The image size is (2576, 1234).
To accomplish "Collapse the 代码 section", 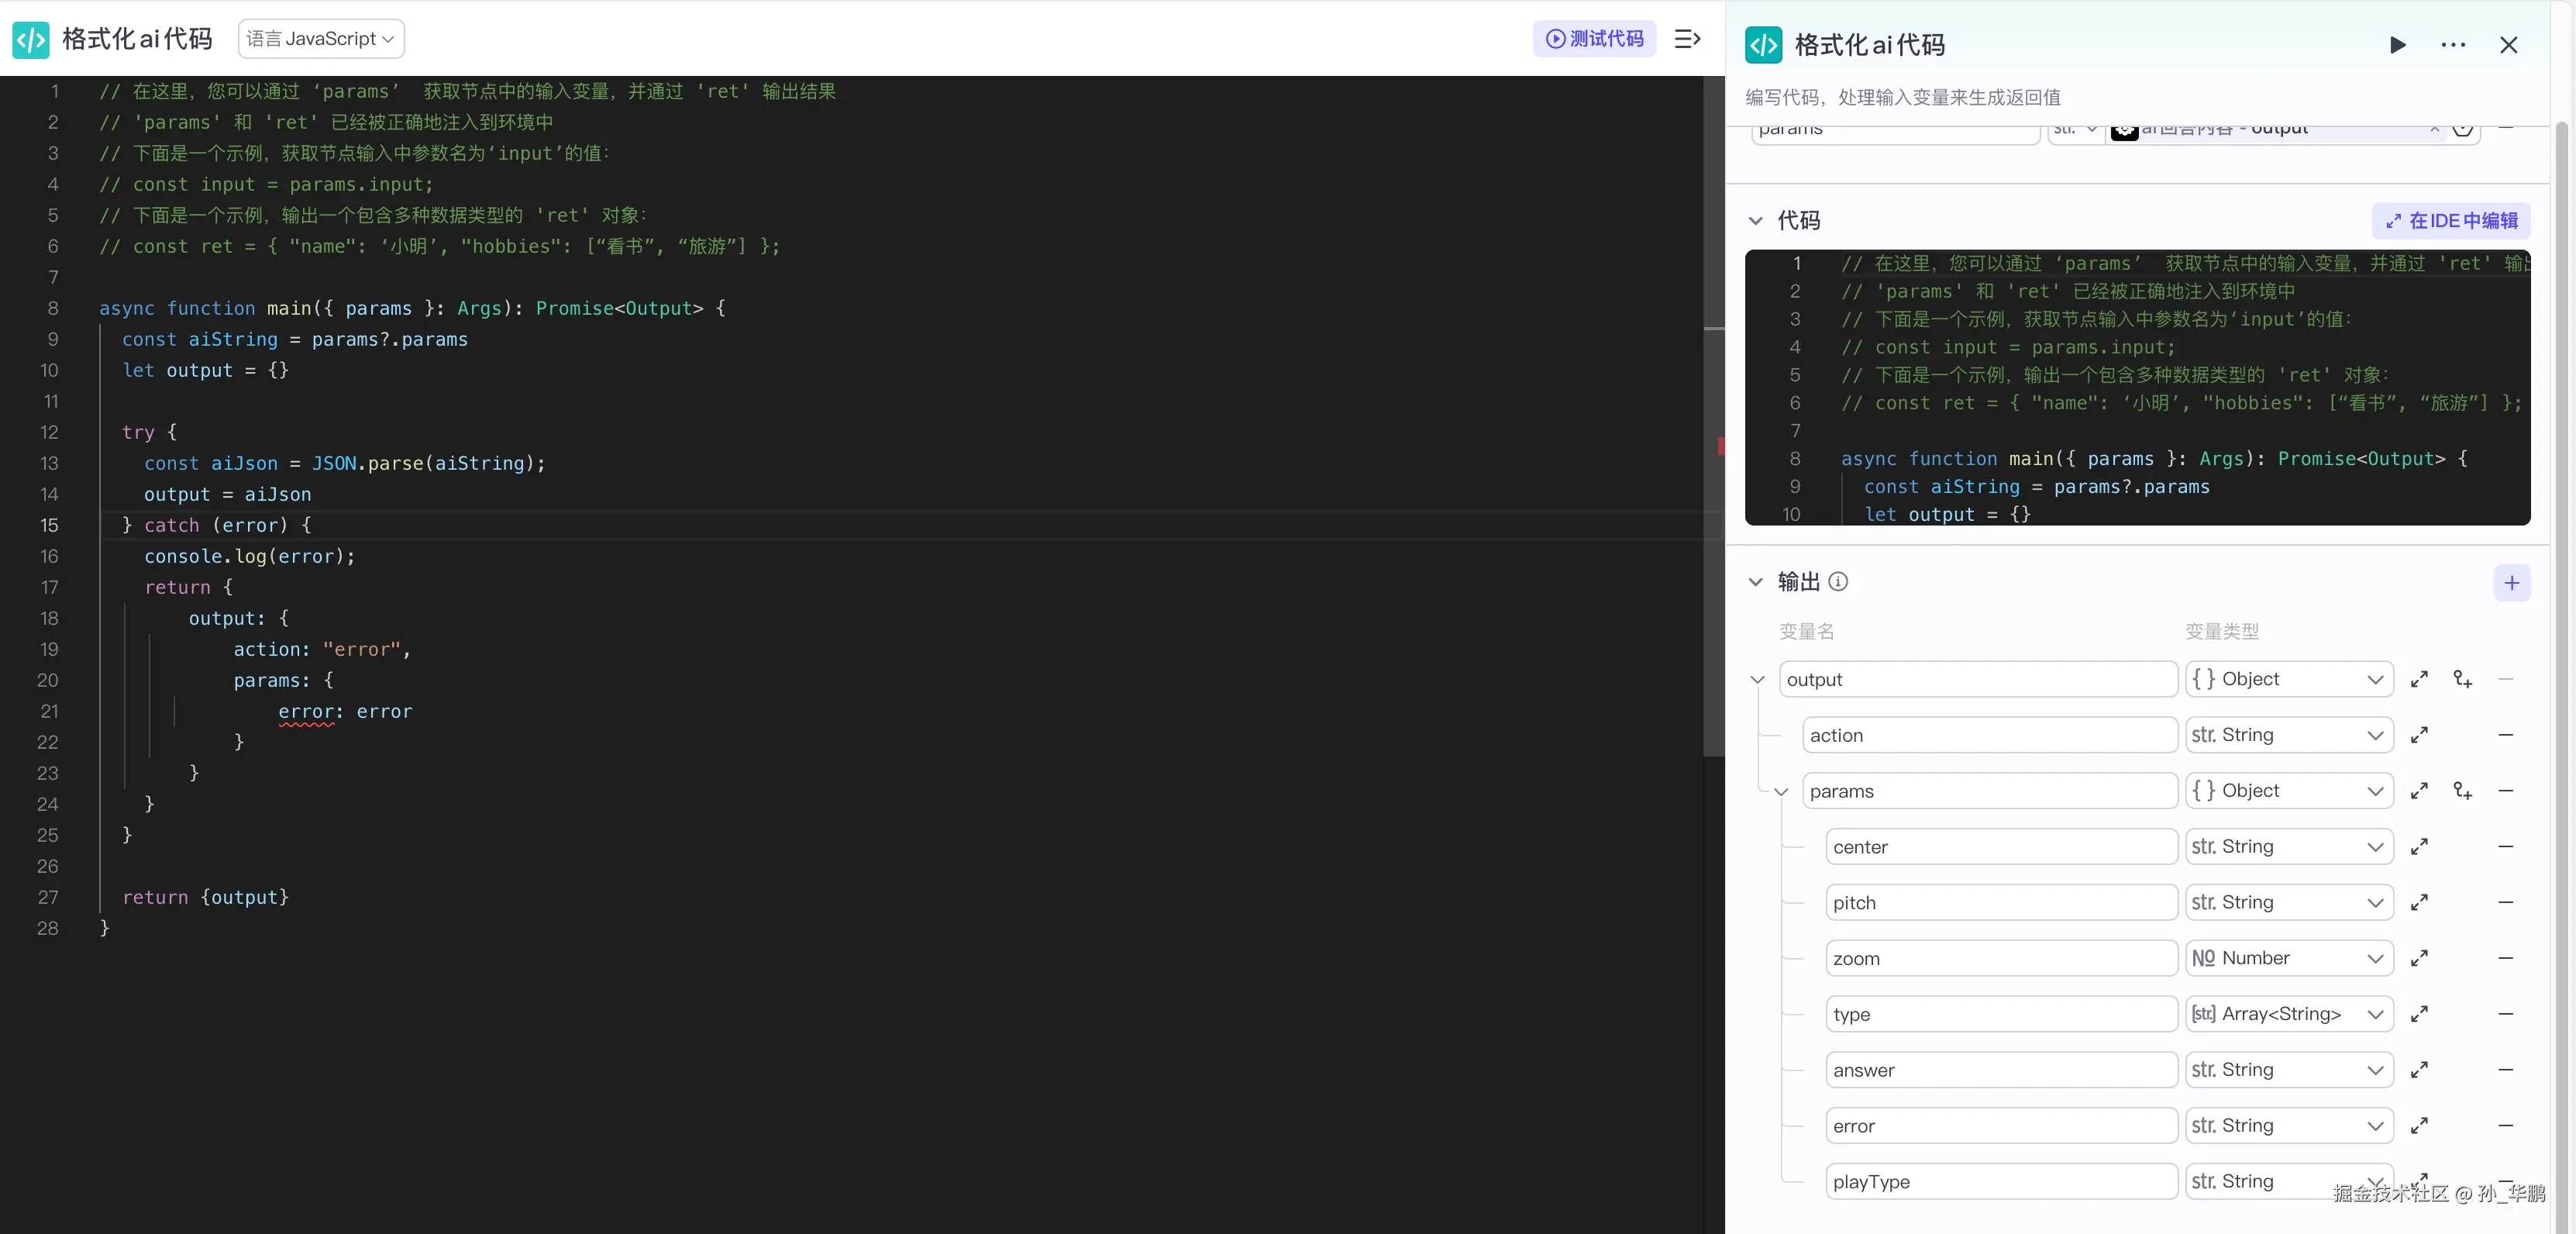I will (1755, 221).
